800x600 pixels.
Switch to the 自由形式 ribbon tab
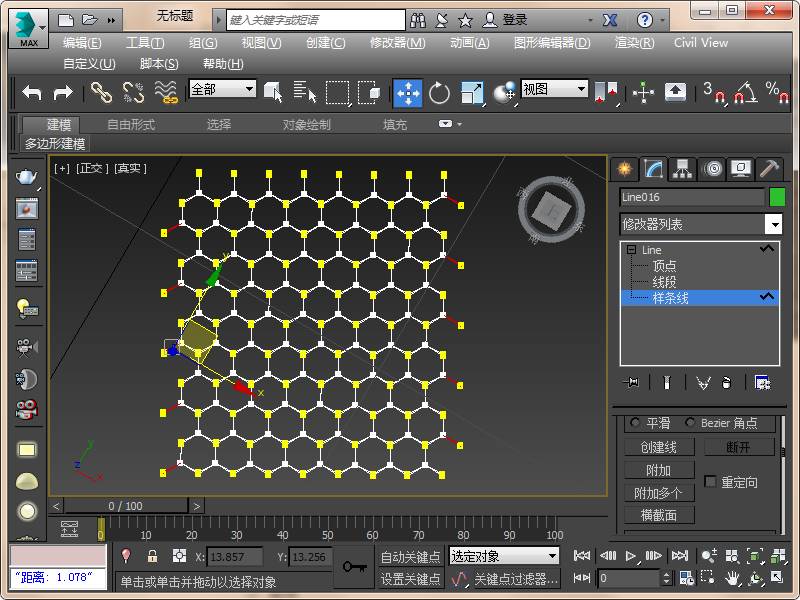(131, 125)
